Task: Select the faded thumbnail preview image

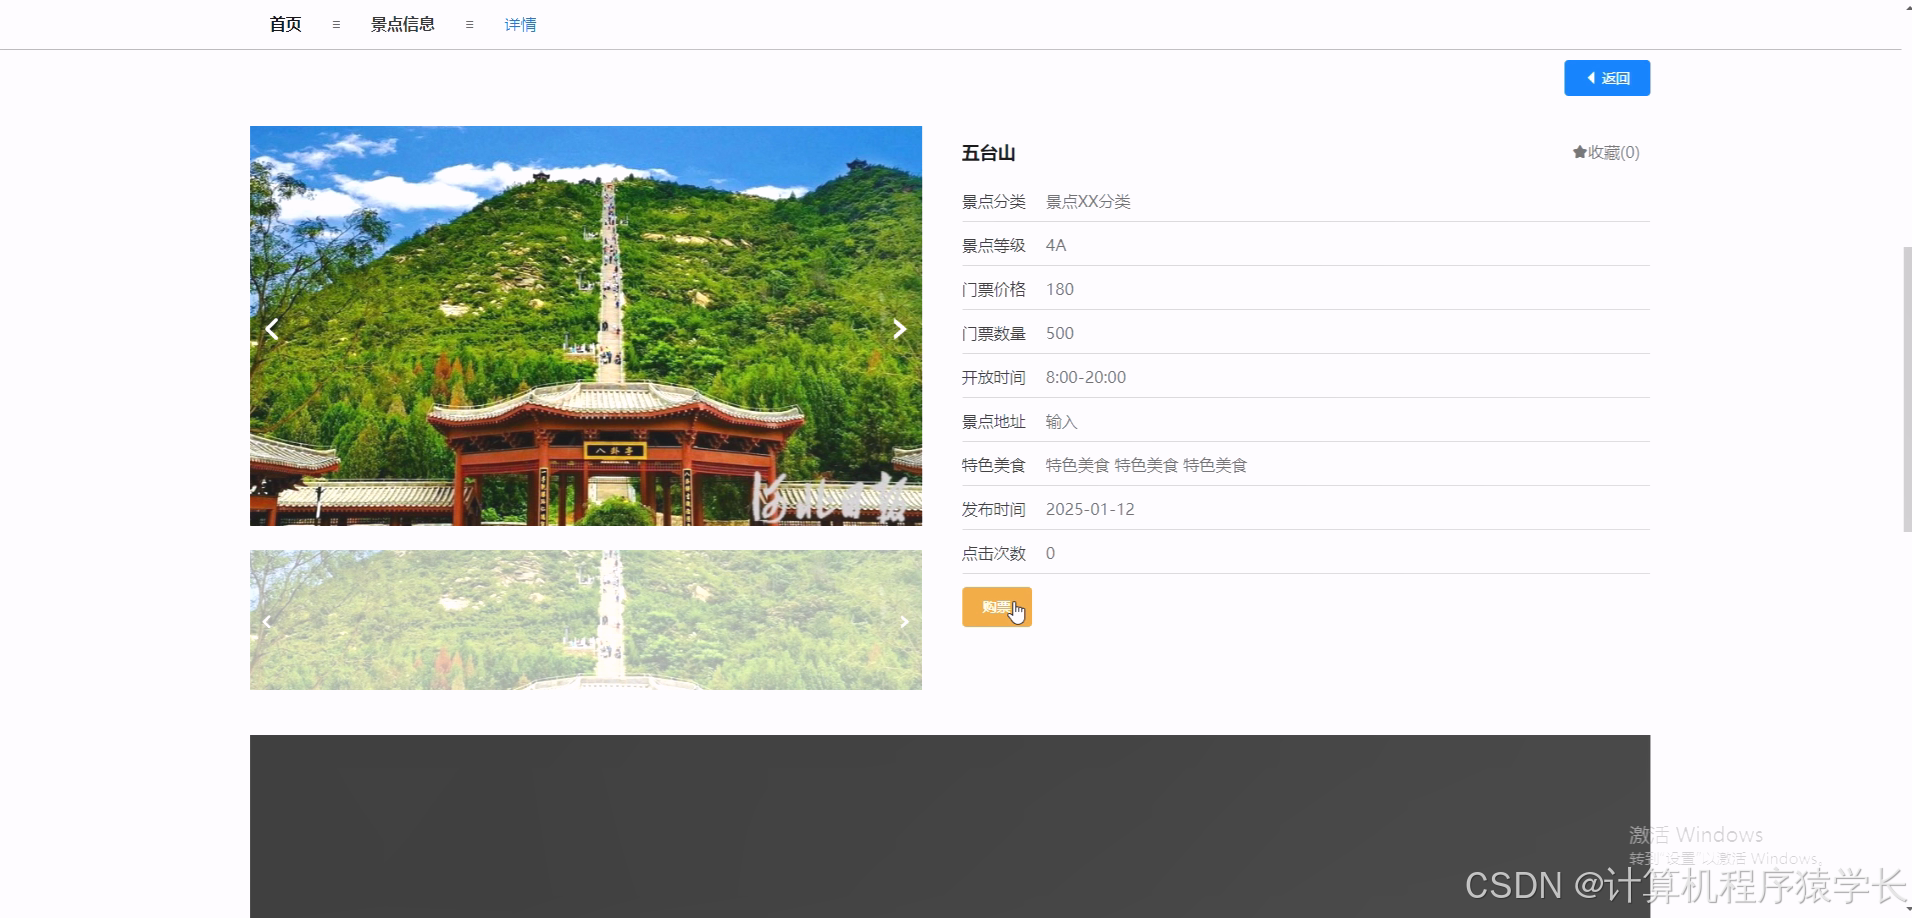Action: 585,620
